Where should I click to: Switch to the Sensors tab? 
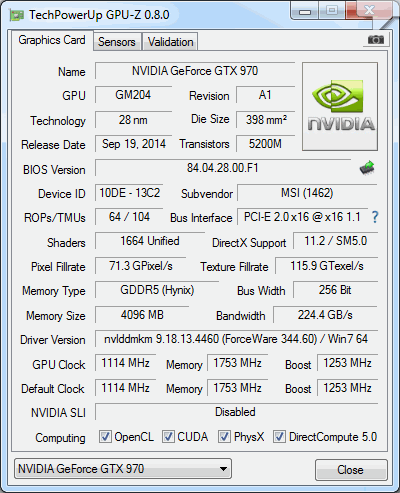click(x=117, y=42)
